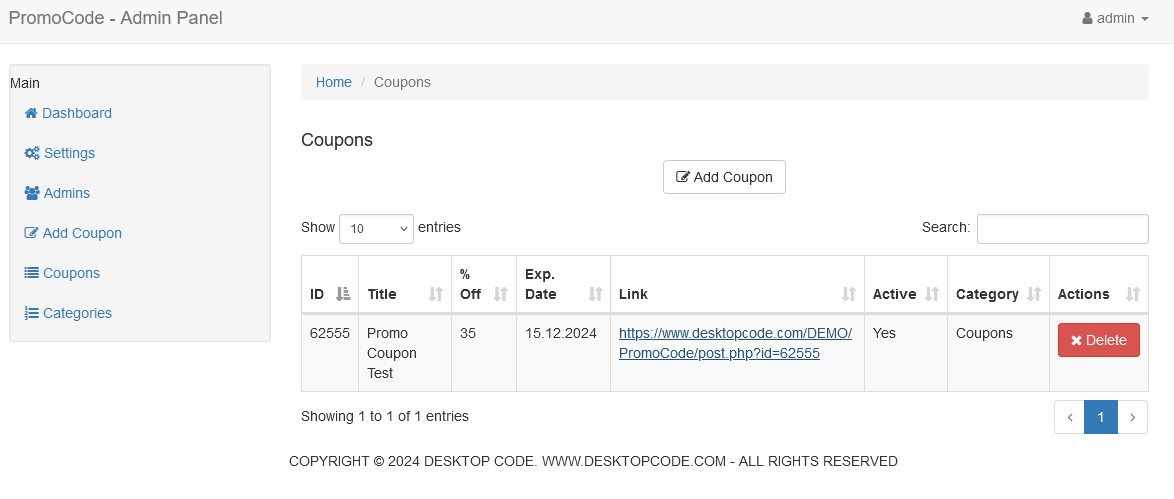Delete the Promo Coupon Test entry
The width and height of the screenshot is (1174, 499).
coord(1098,340)
